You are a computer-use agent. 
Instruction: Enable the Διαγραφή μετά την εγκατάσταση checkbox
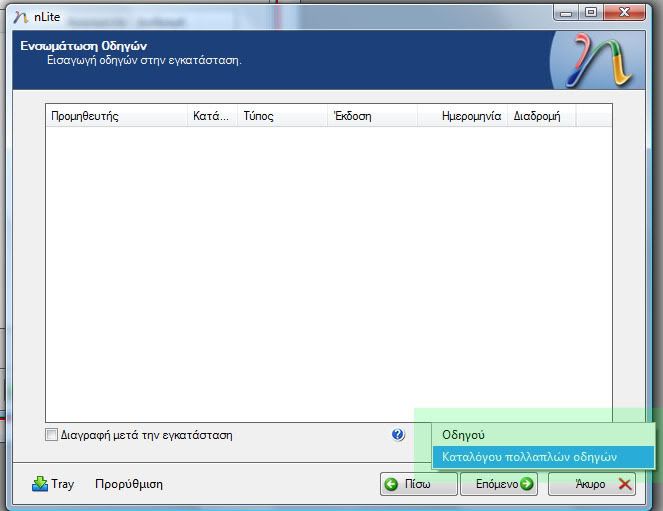point(52,435)
